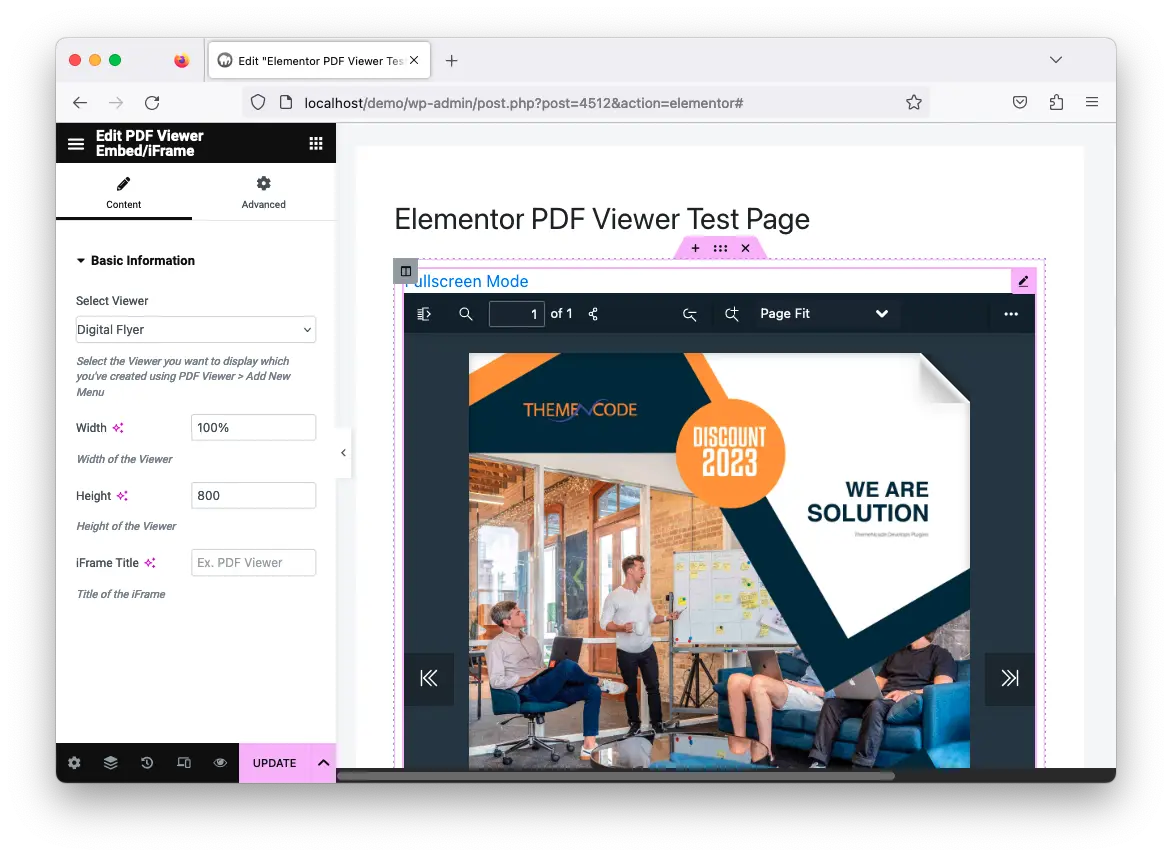
Task: Open the Select Viewer dropdown
Action: 196,330
